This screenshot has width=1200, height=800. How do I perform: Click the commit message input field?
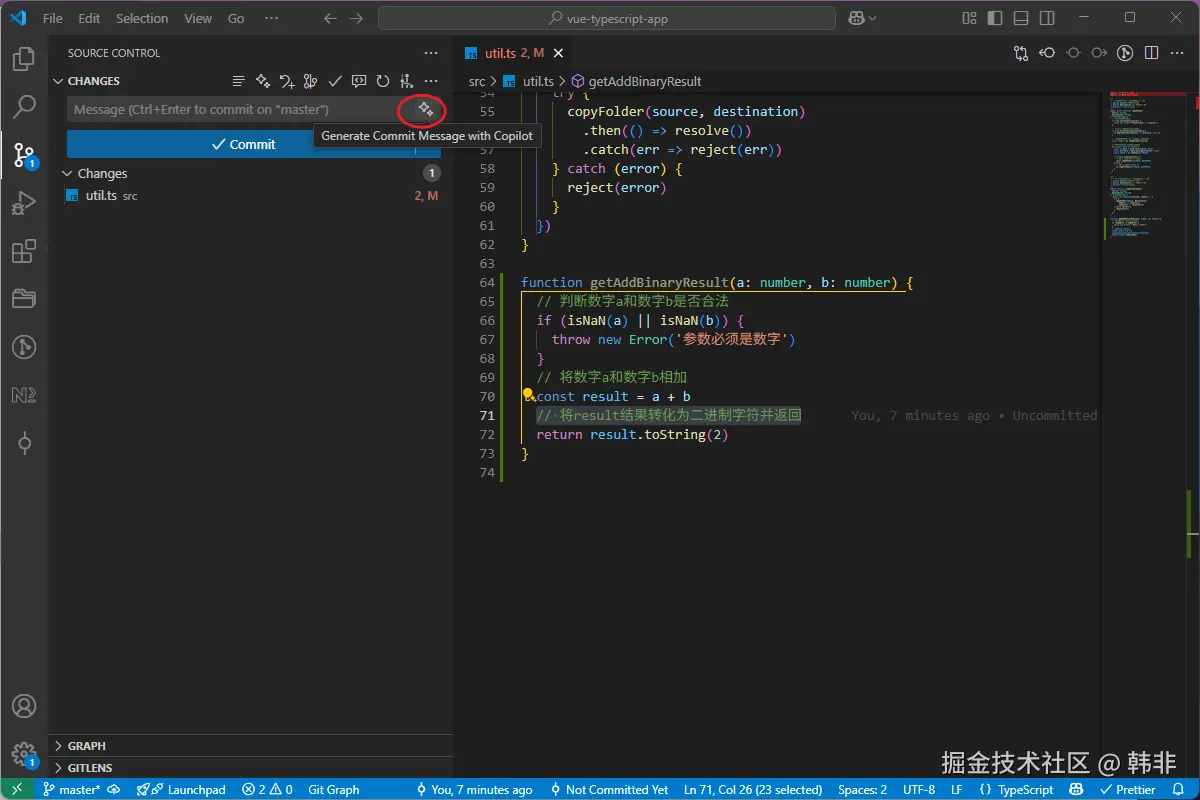[232, 109]
